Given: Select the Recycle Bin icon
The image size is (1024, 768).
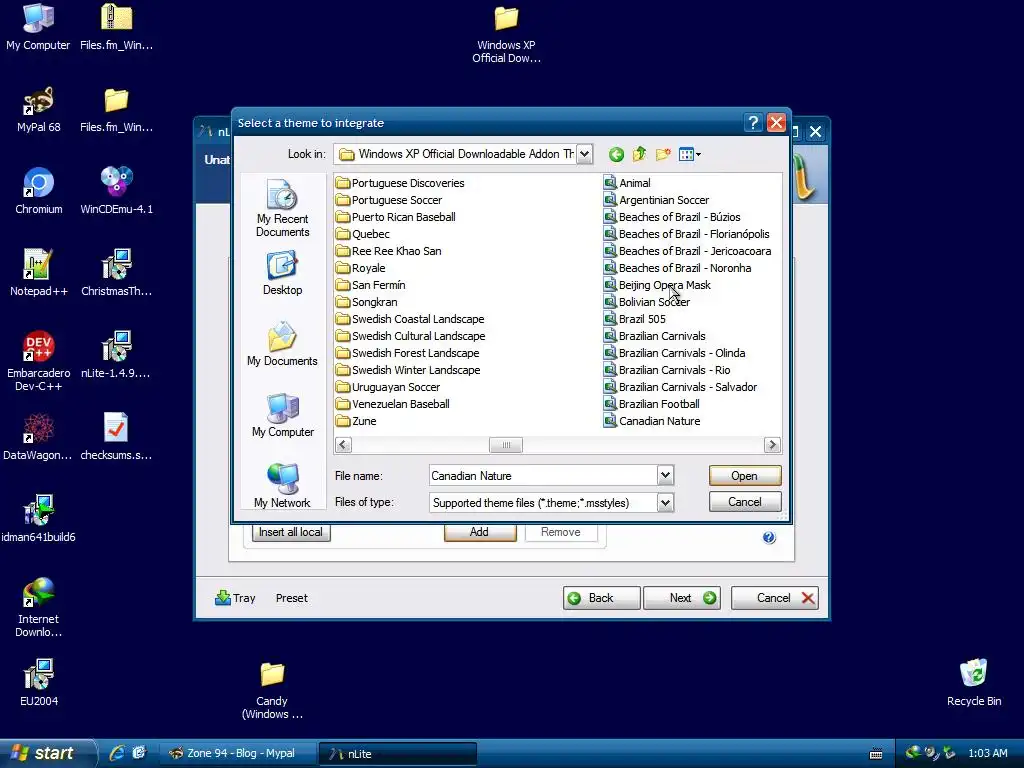Looking at the screenshot, I should pos(974,684).
